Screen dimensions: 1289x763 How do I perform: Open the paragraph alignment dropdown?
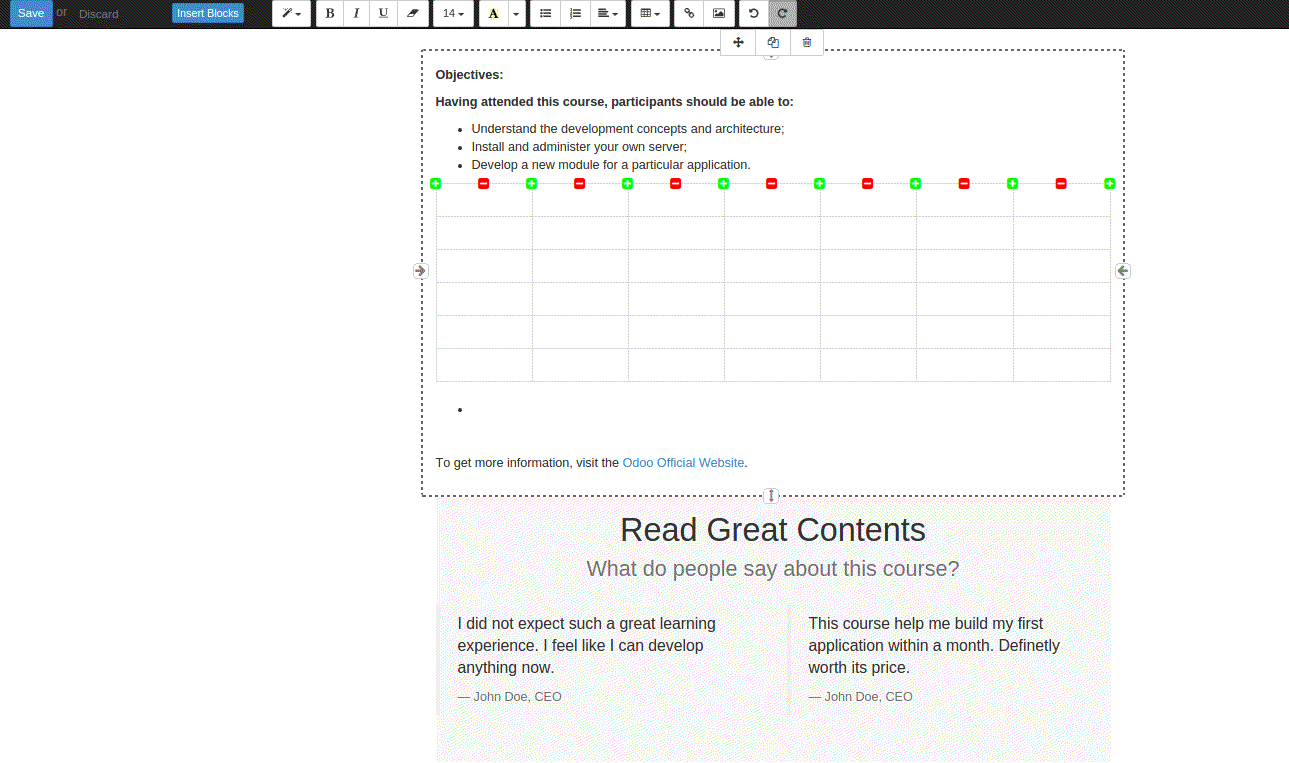pyautogui.click(x=607, y=14)
